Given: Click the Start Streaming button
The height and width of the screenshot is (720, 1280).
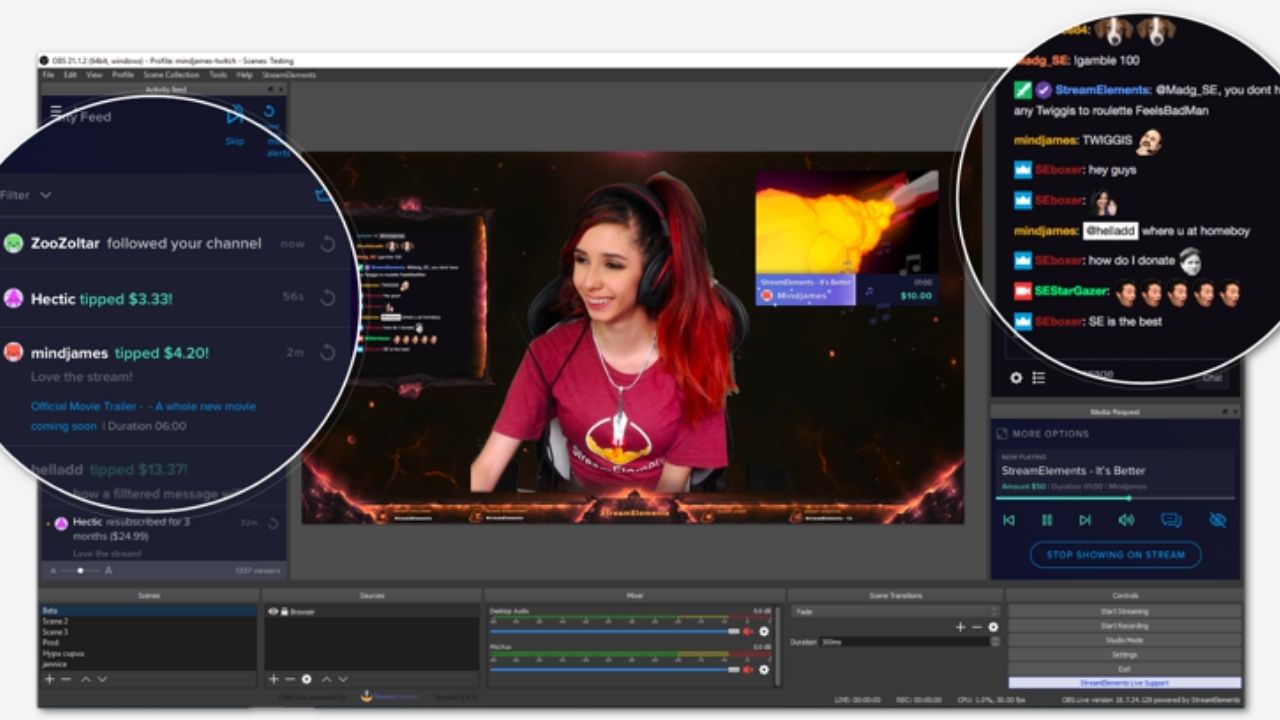Looking at the screenshot, I should [x=1124, y=611].
